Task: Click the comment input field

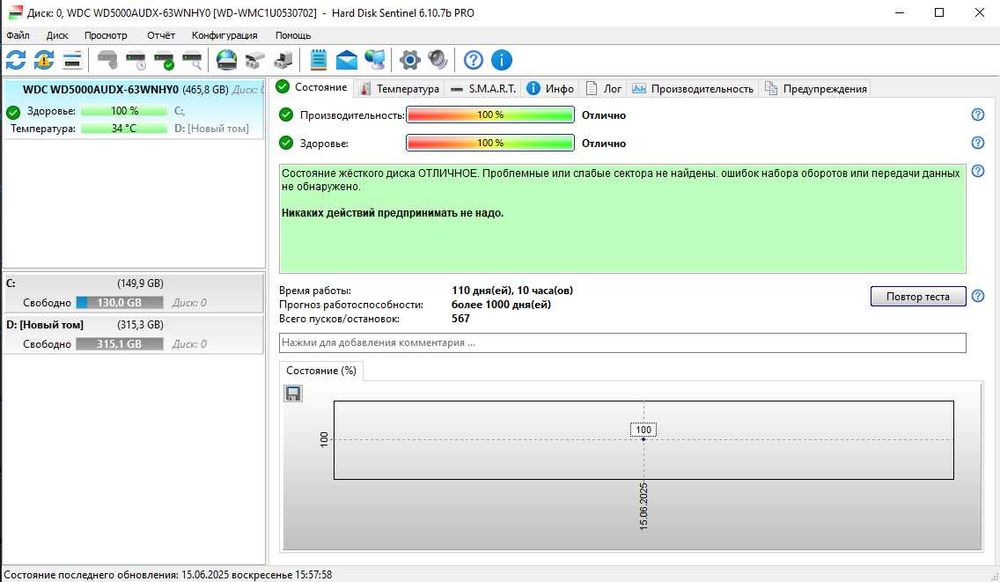Action: click(622, 342)
